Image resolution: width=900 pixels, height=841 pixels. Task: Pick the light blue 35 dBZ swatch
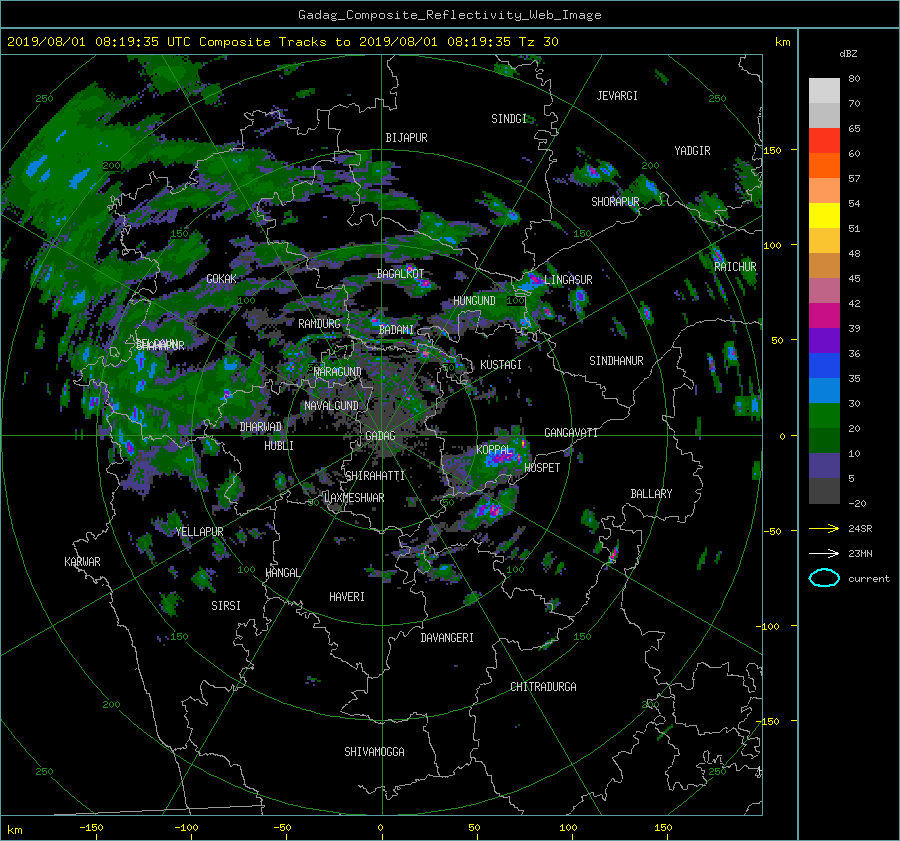824,391
